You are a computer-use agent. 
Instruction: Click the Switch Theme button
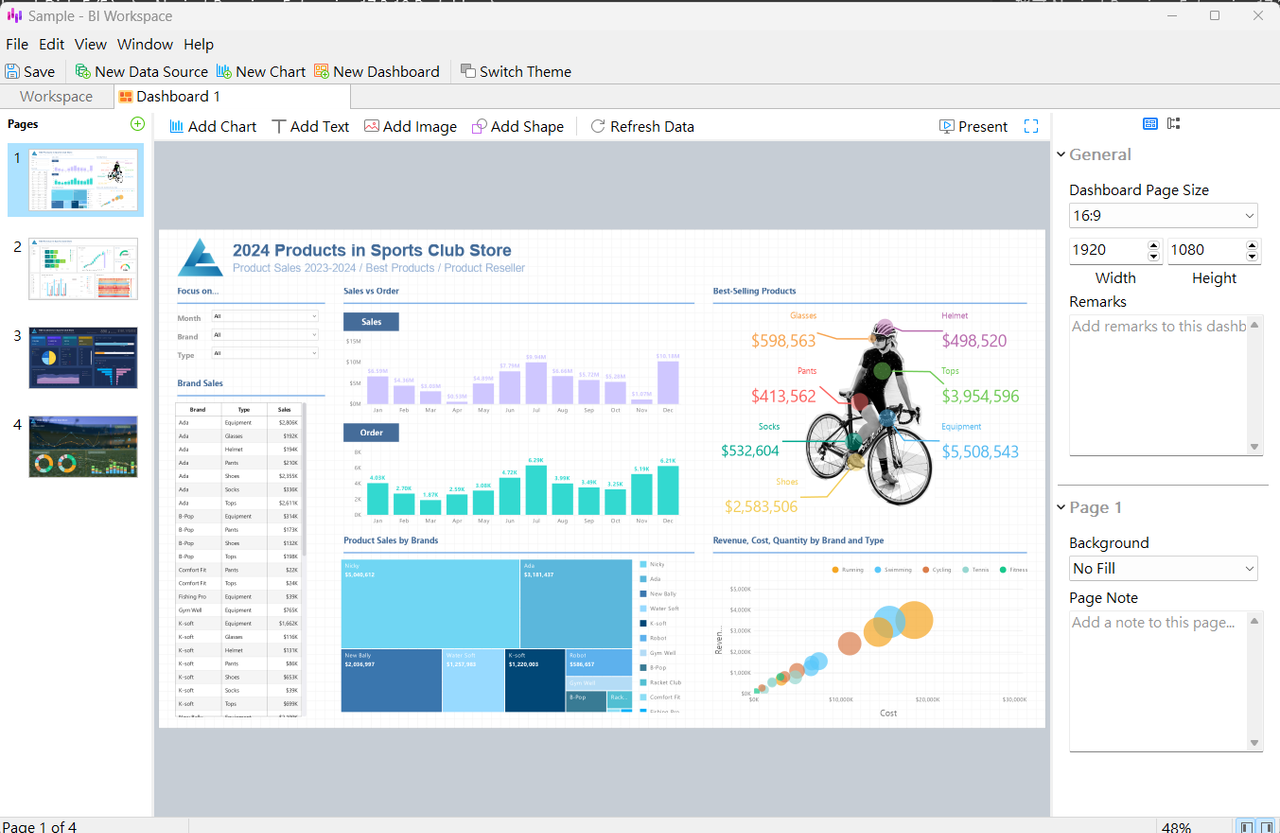[515, 71]
